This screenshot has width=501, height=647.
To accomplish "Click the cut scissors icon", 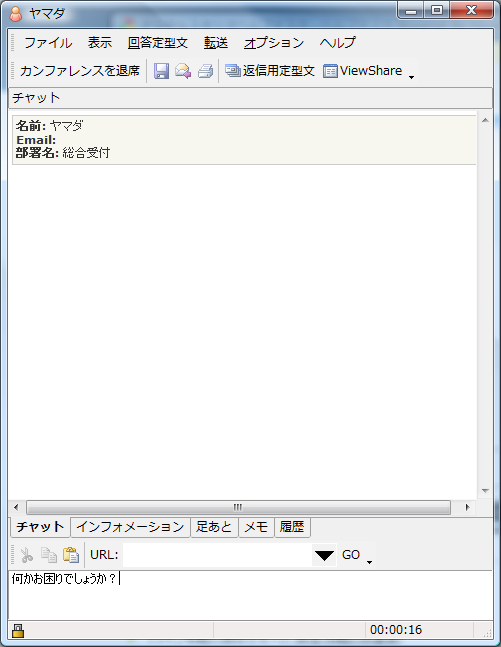I will (27, 555).
